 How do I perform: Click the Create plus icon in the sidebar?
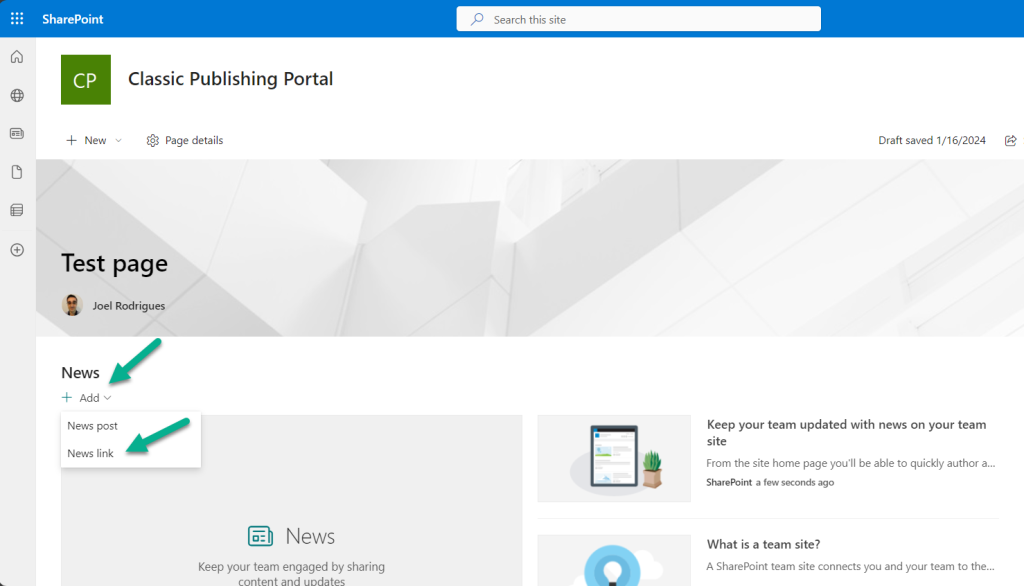coord(16,249)
